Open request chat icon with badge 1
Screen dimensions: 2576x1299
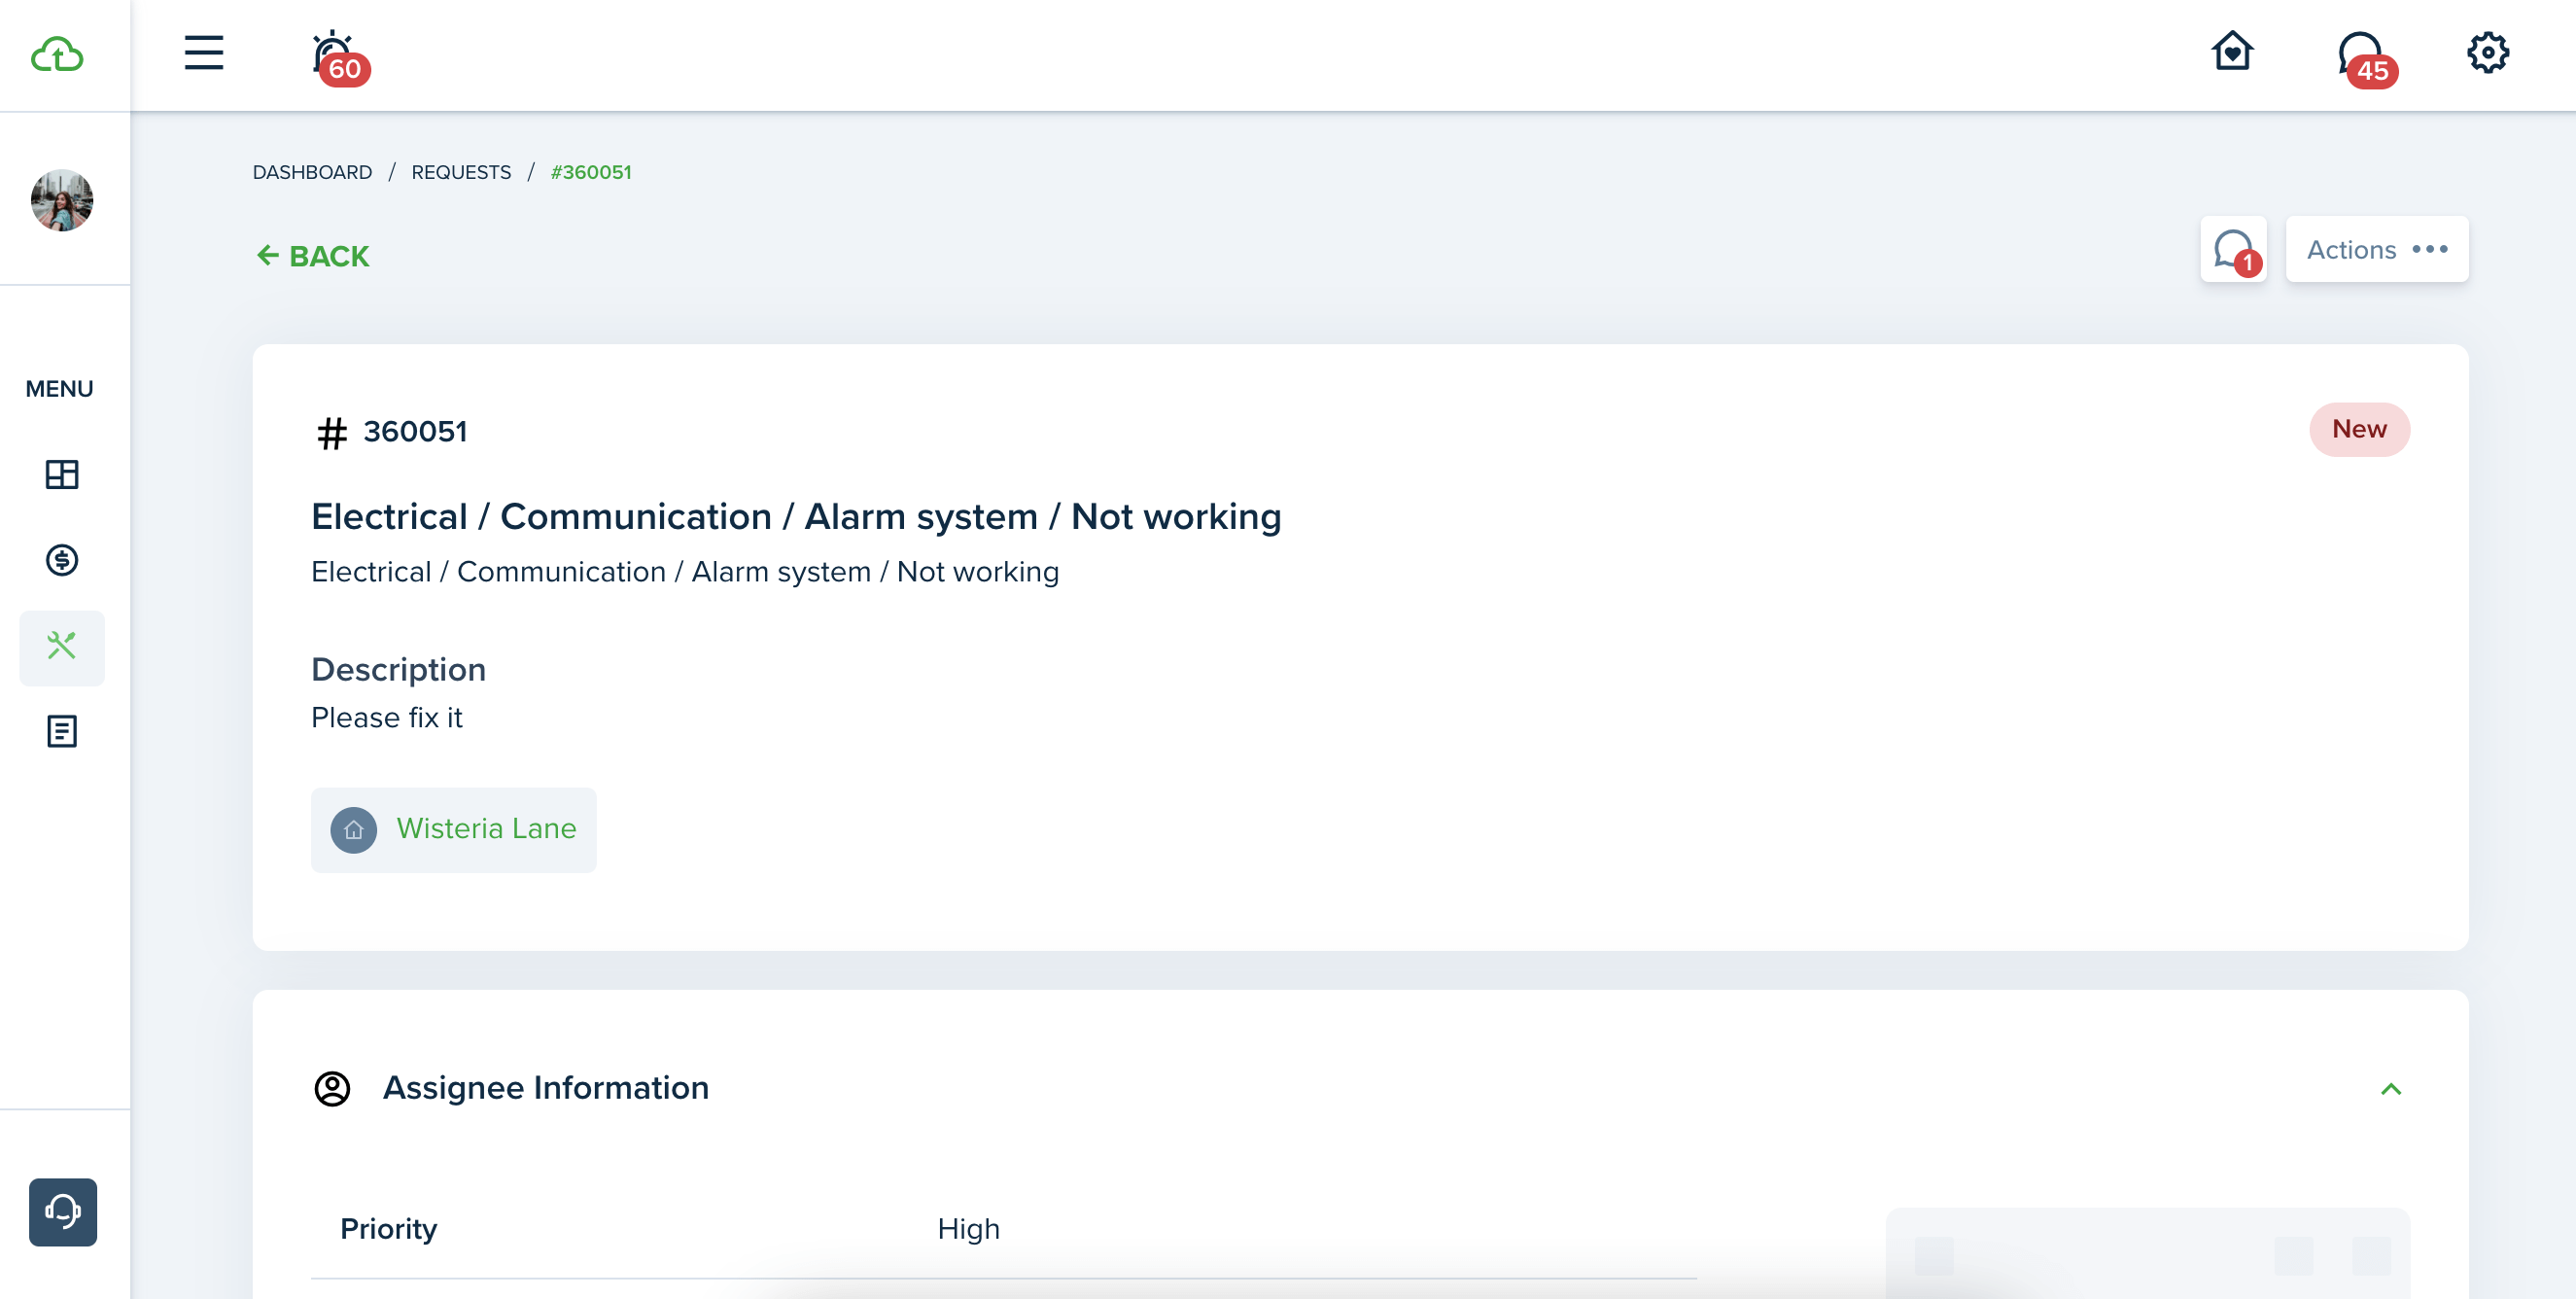click(x=2233, y=249)
